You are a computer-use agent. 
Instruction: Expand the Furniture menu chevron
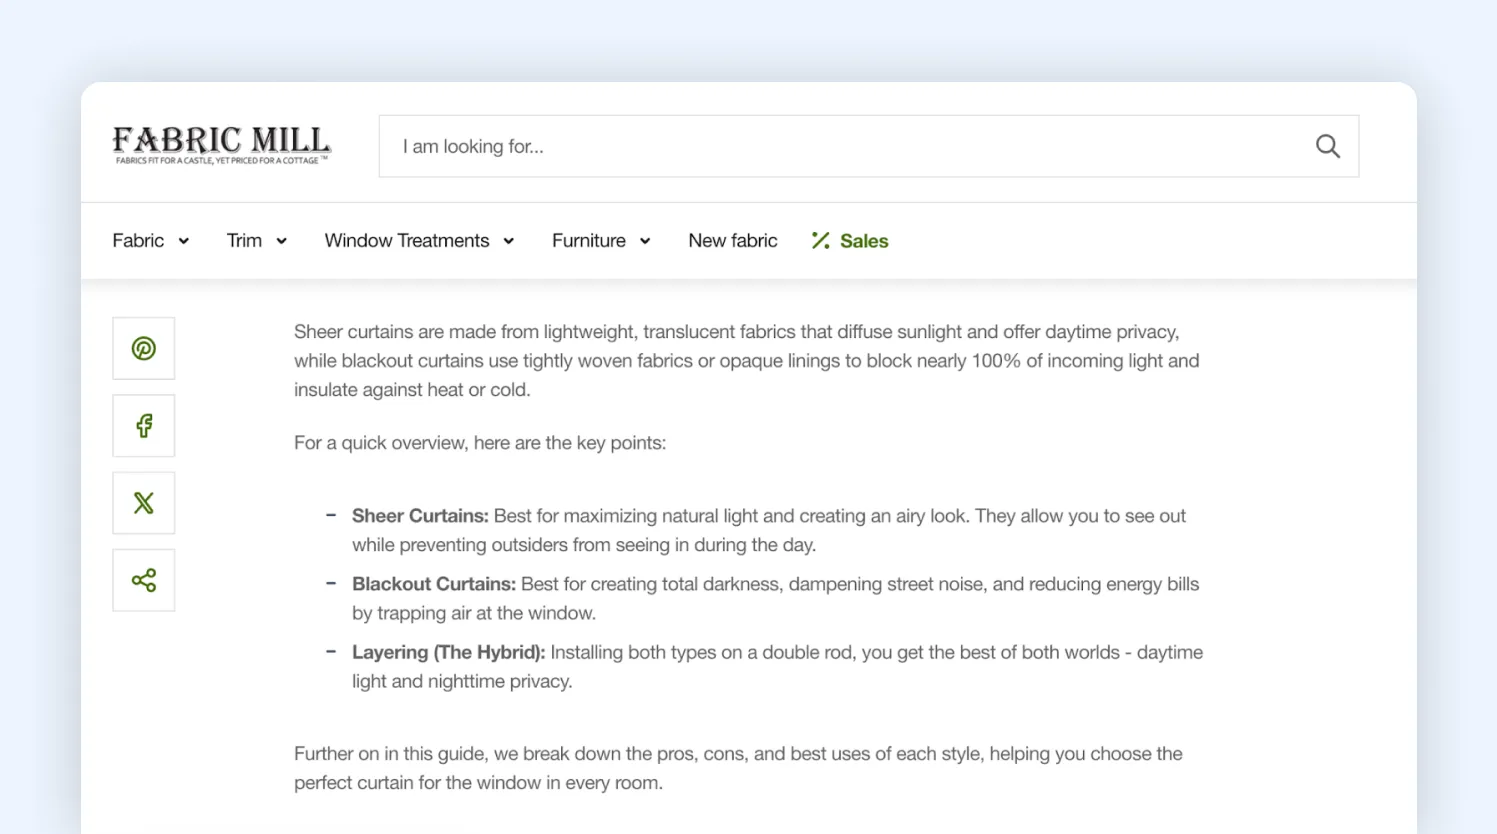645,241
